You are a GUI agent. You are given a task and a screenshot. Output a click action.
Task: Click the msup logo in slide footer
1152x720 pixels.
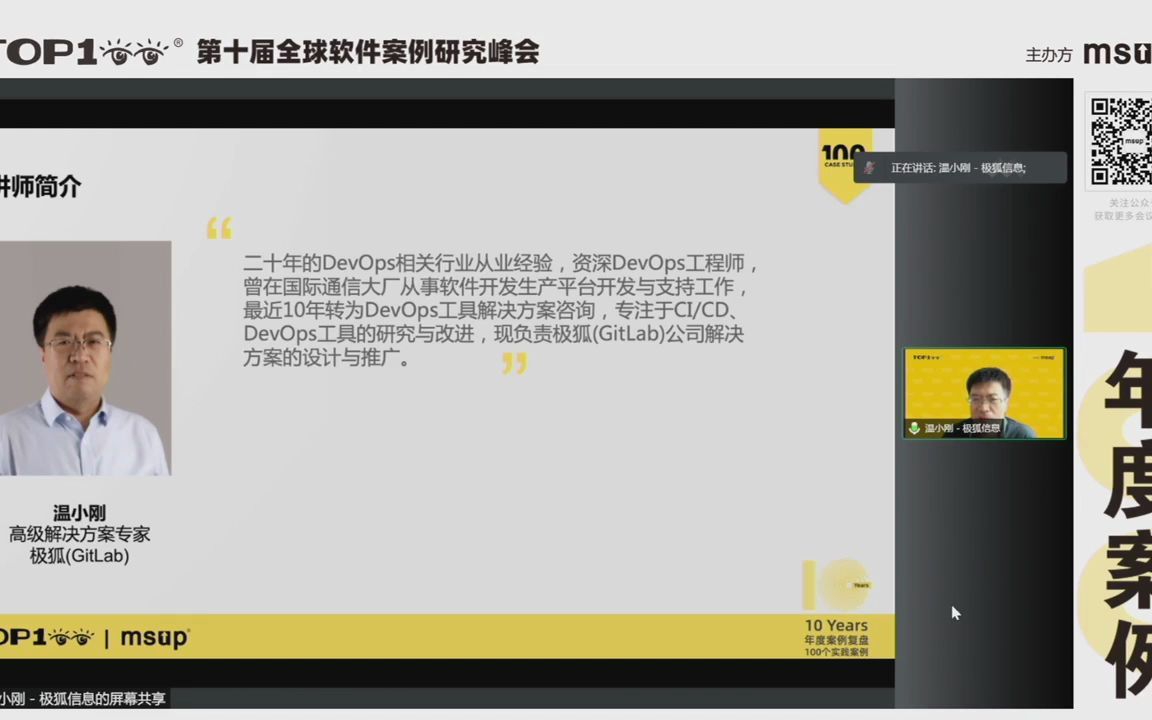point(154,638)
